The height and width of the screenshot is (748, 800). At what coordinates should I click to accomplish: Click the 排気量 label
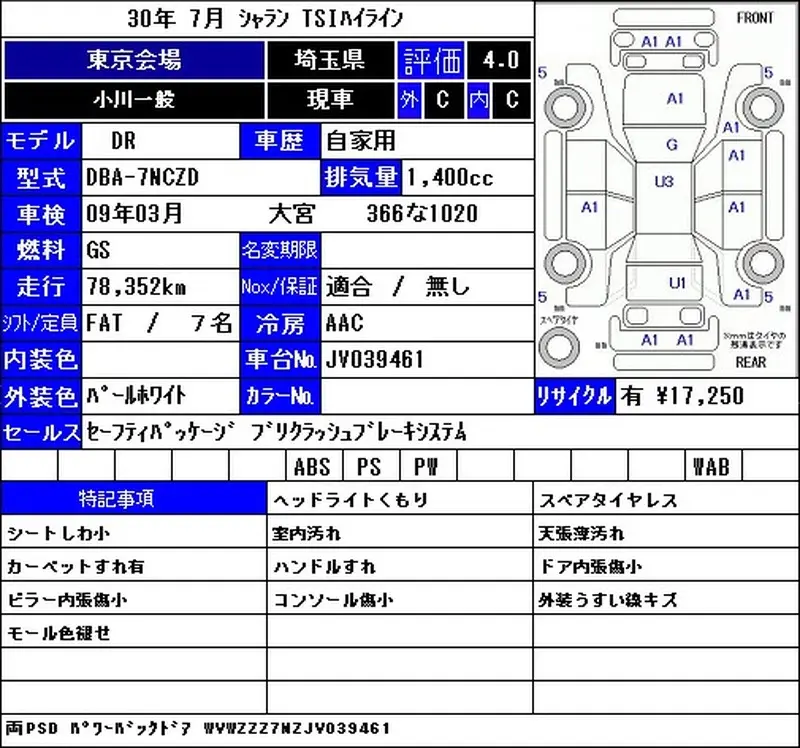click(361, 178)
